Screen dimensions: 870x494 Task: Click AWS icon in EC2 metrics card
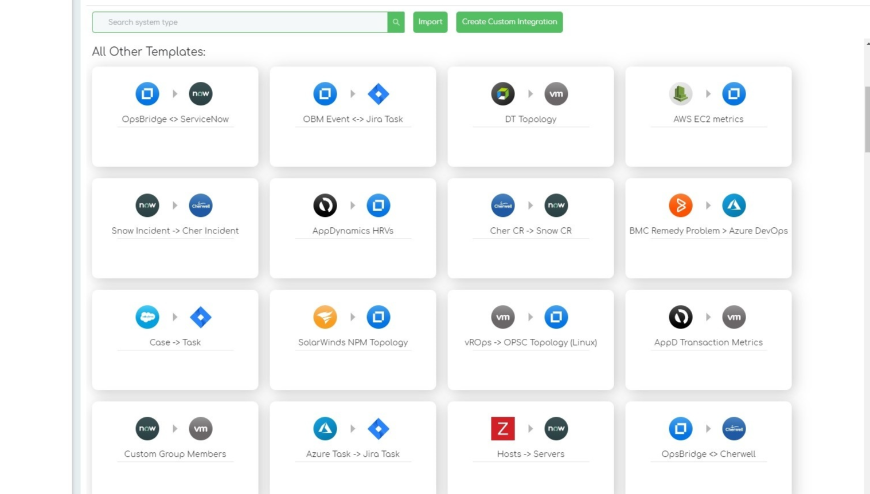[x=681, y=94]
